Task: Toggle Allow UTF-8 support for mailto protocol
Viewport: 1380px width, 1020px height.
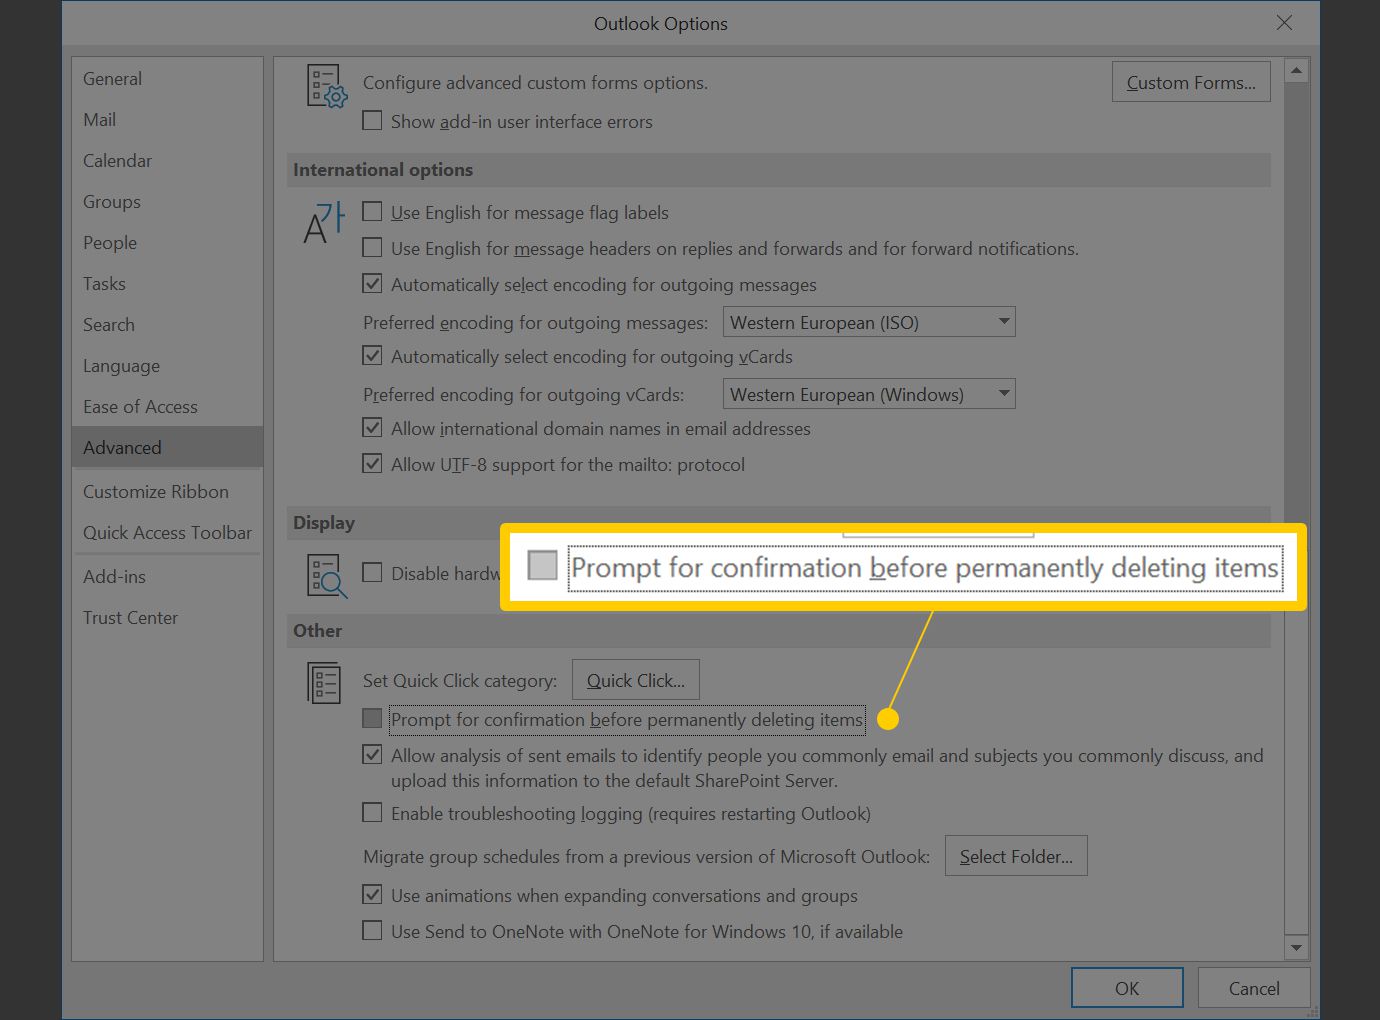Action: [372, 464]
